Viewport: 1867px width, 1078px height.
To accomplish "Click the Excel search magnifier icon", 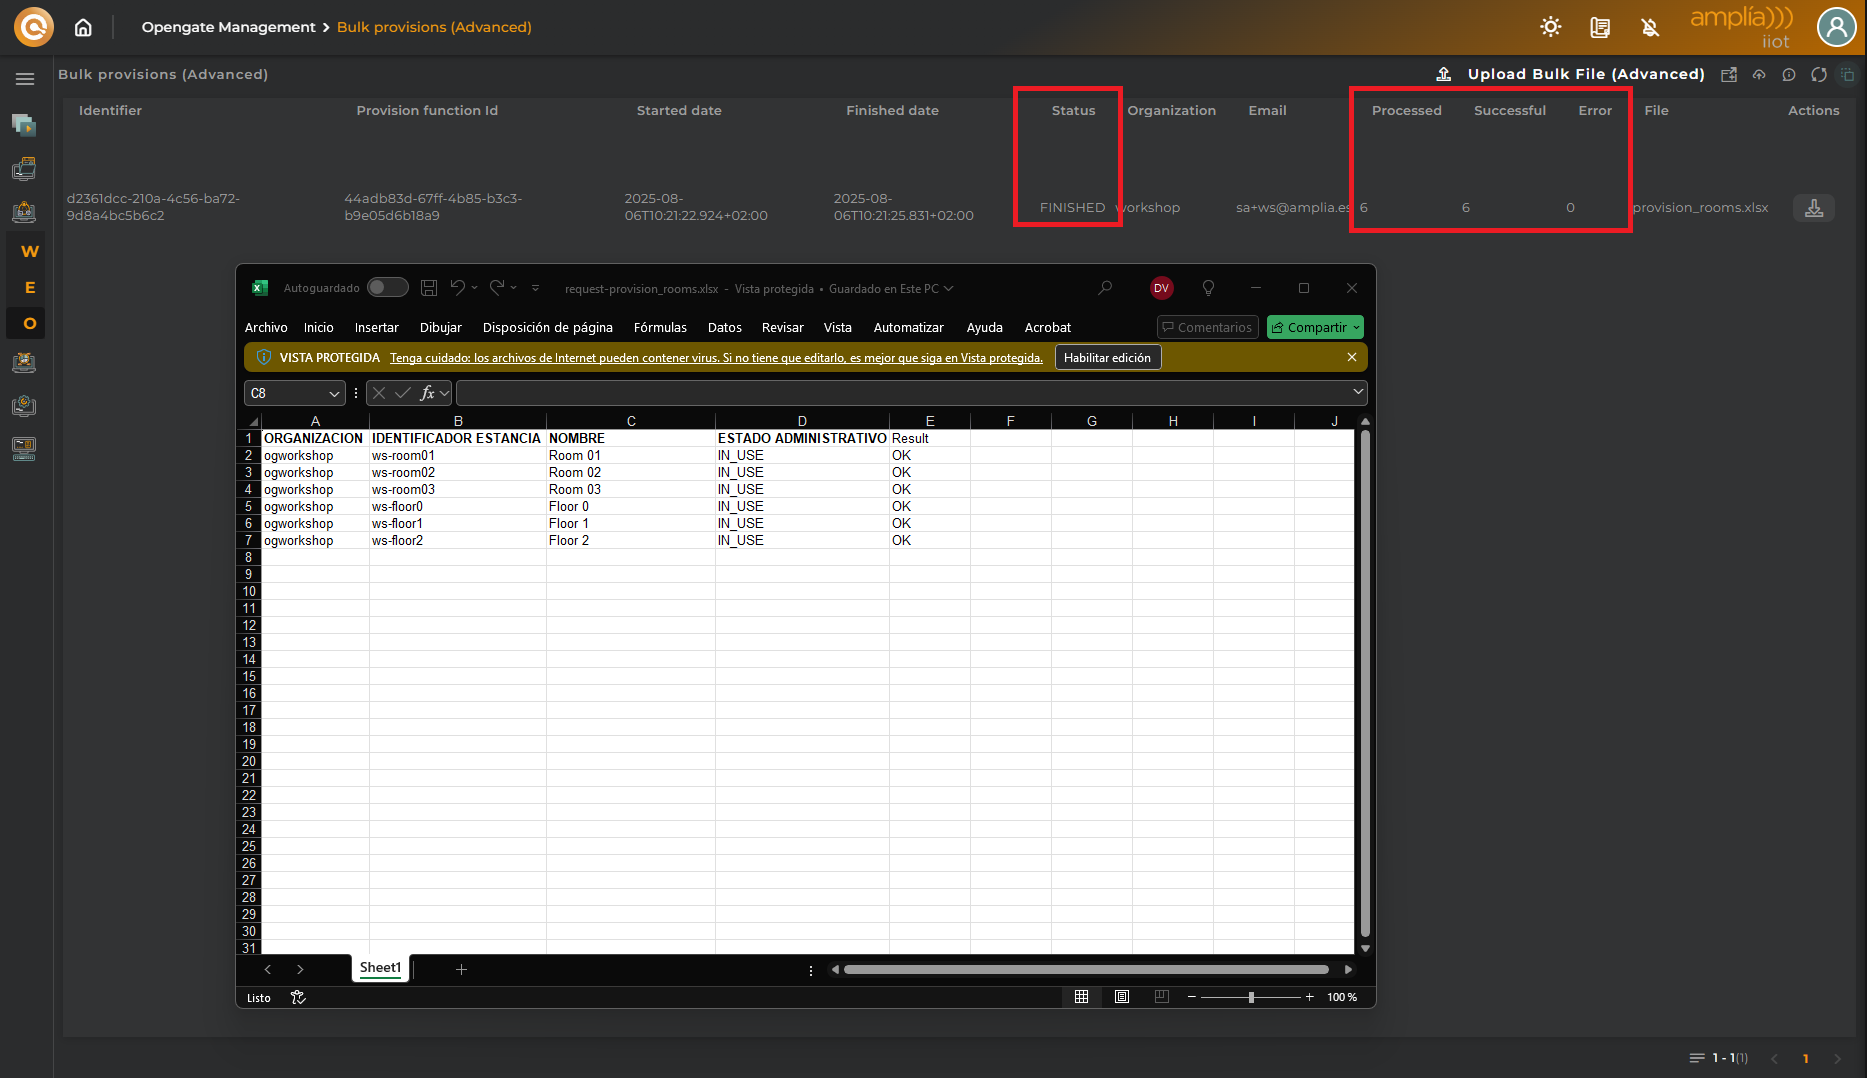I will (1105, 288).
